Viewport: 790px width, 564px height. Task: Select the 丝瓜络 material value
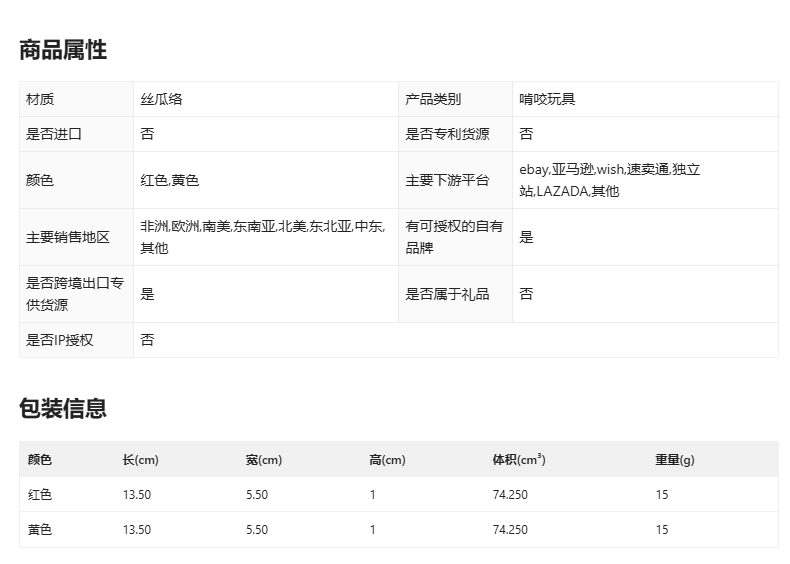tap(161, 99)
